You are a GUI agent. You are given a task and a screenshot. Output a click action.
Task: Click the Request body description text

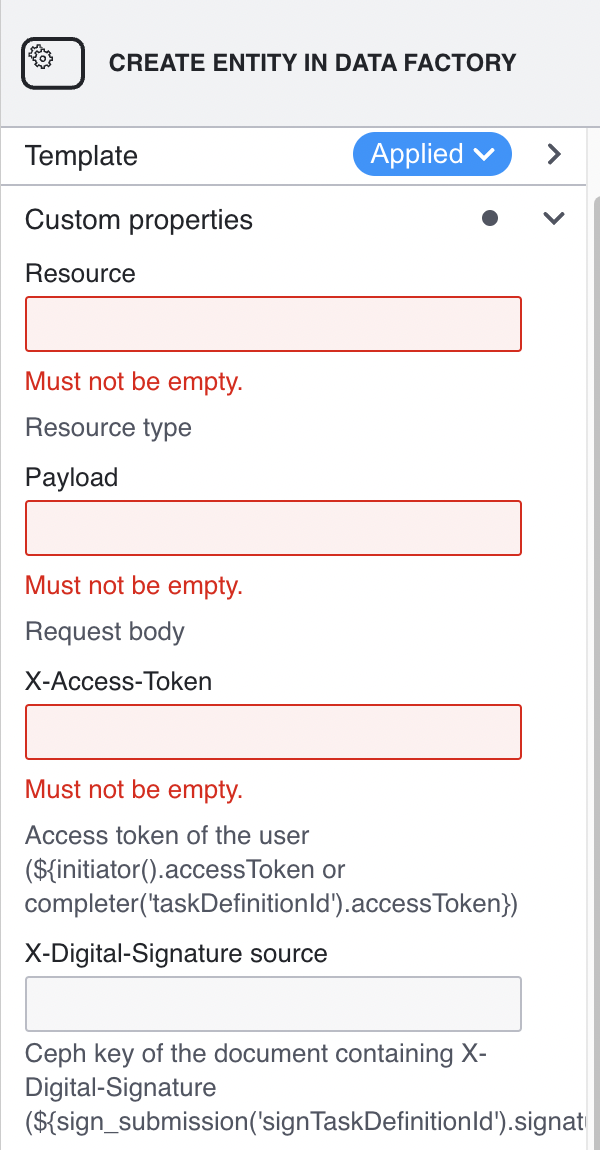(x=105, y=632)
